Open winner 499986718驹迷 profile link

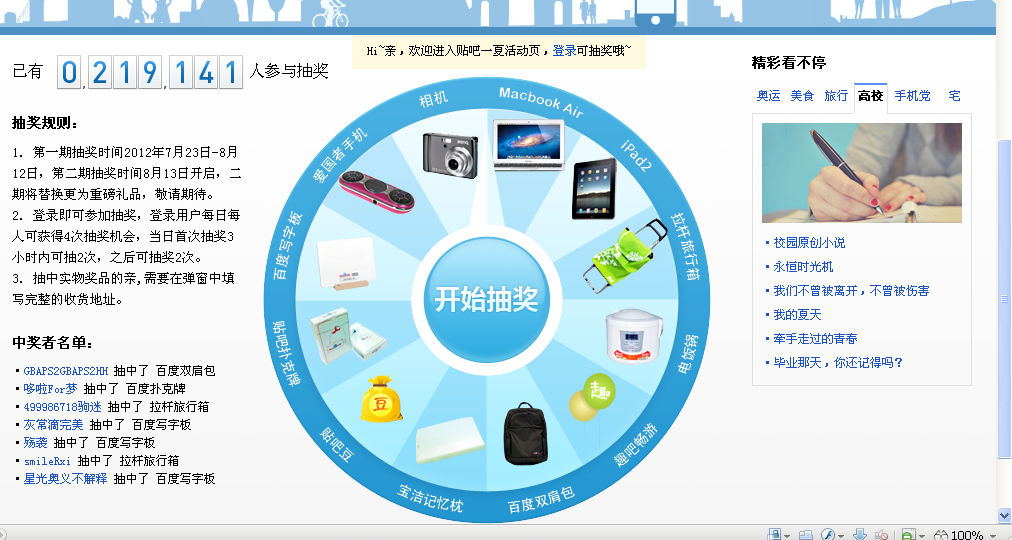click(x=63, y=407)
